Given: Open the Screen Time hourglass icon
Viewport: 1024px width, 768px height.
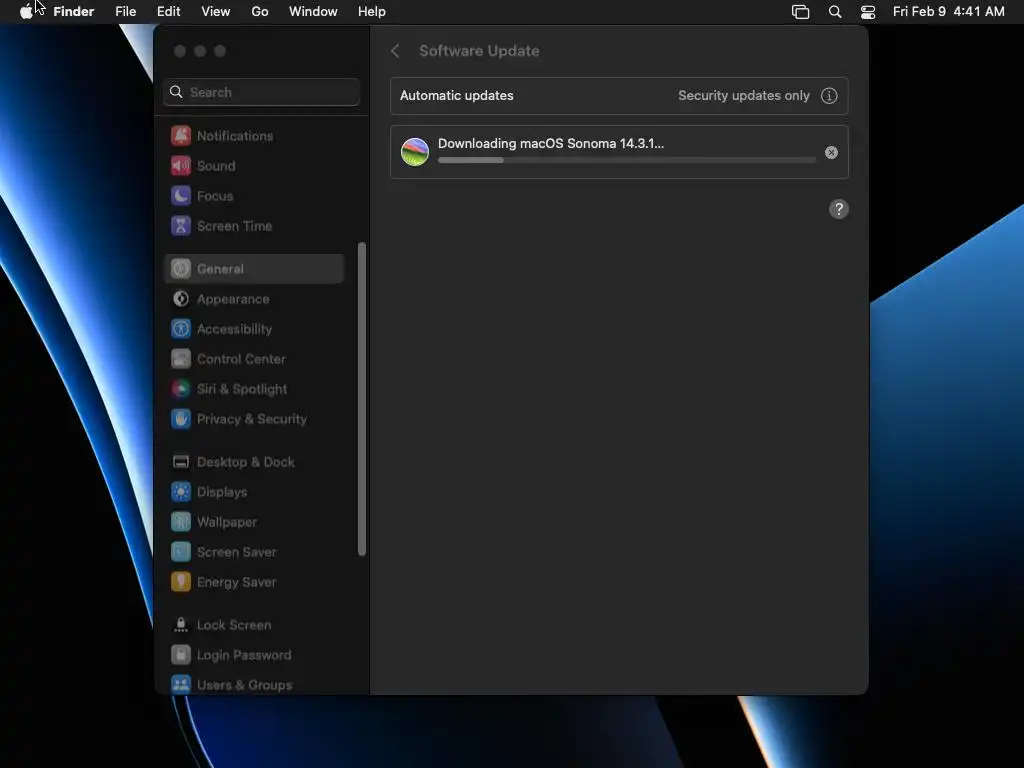Looking at the screenshot, I should pos(181,226).
